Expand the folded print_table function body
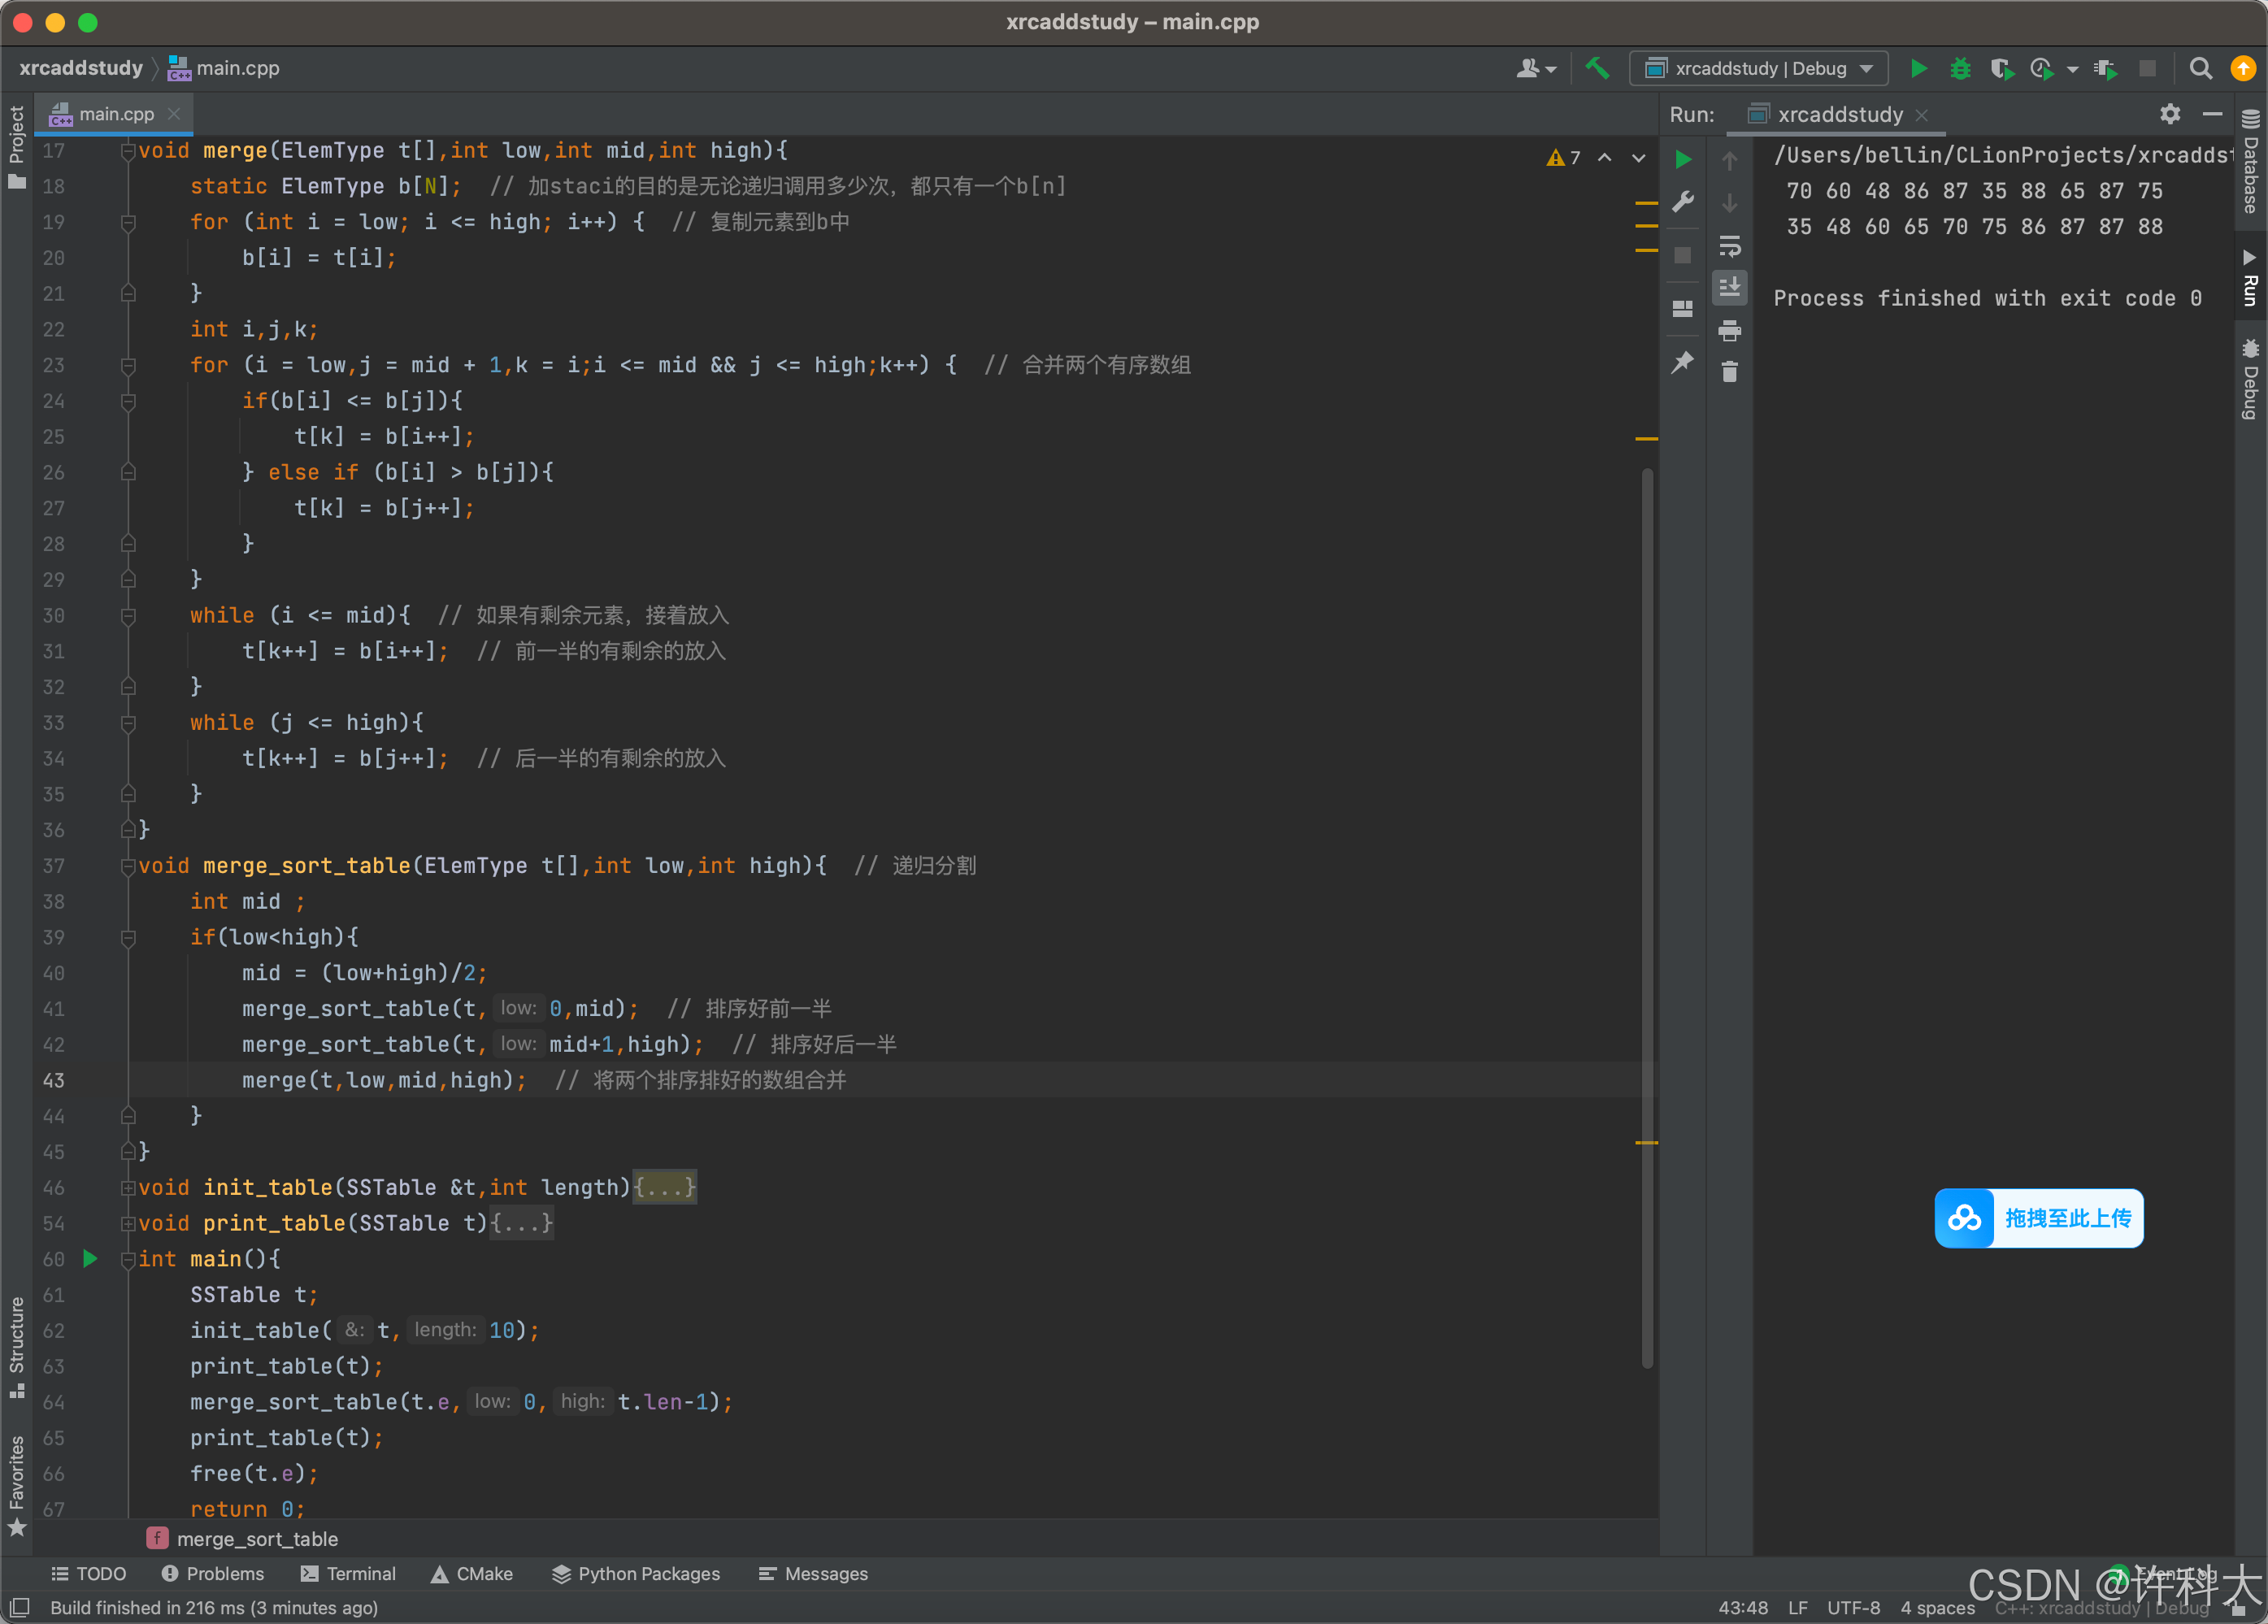This screenshot has width=2268, height=1624. pyautogui.click(x=521, y=1223)
